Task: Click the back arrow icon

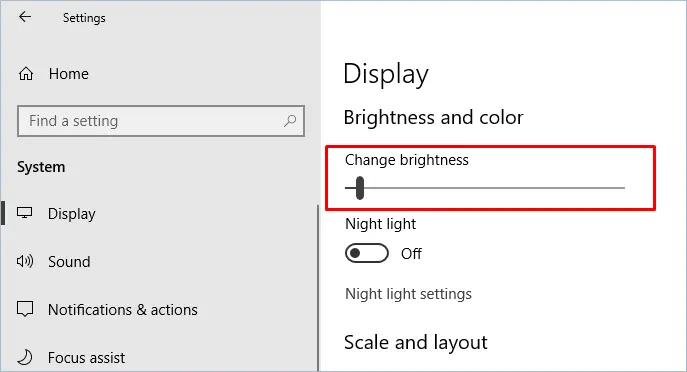Action: pos(25,17)
